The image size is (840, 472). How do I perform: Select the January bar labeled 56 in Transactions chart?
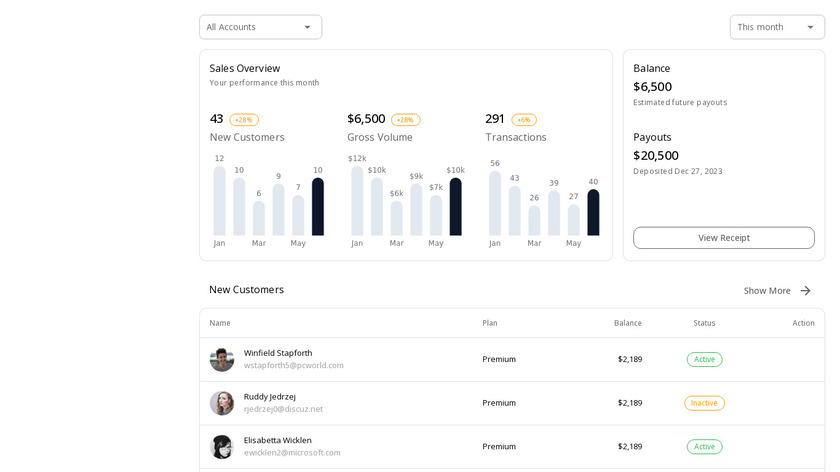[x=494, y=203]
